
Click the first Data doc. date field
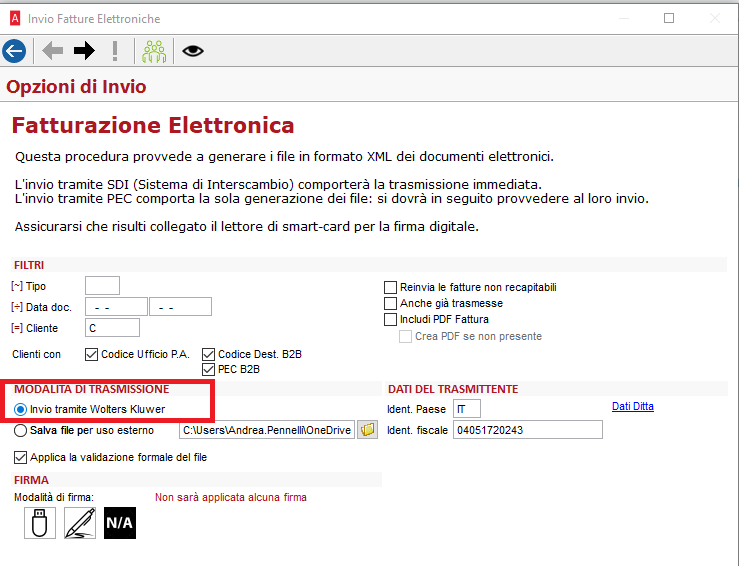pyautogui.click(x=116, y=307)
